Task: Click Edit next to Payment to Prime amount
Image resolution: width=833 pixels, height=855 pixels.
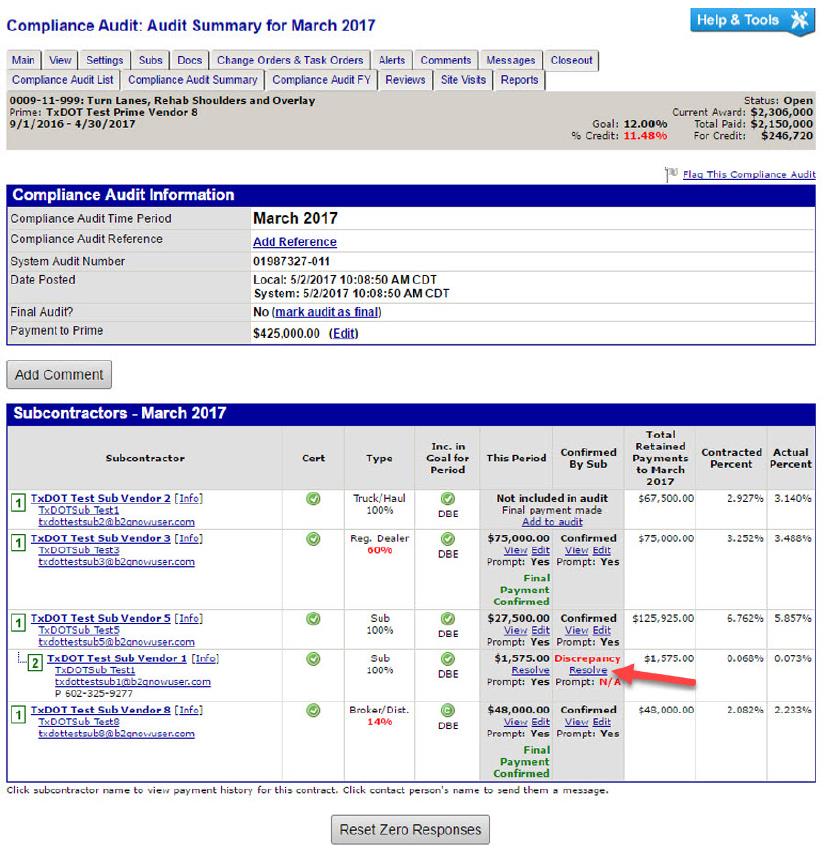Action: pyautogui.click(x=343, y=334)
